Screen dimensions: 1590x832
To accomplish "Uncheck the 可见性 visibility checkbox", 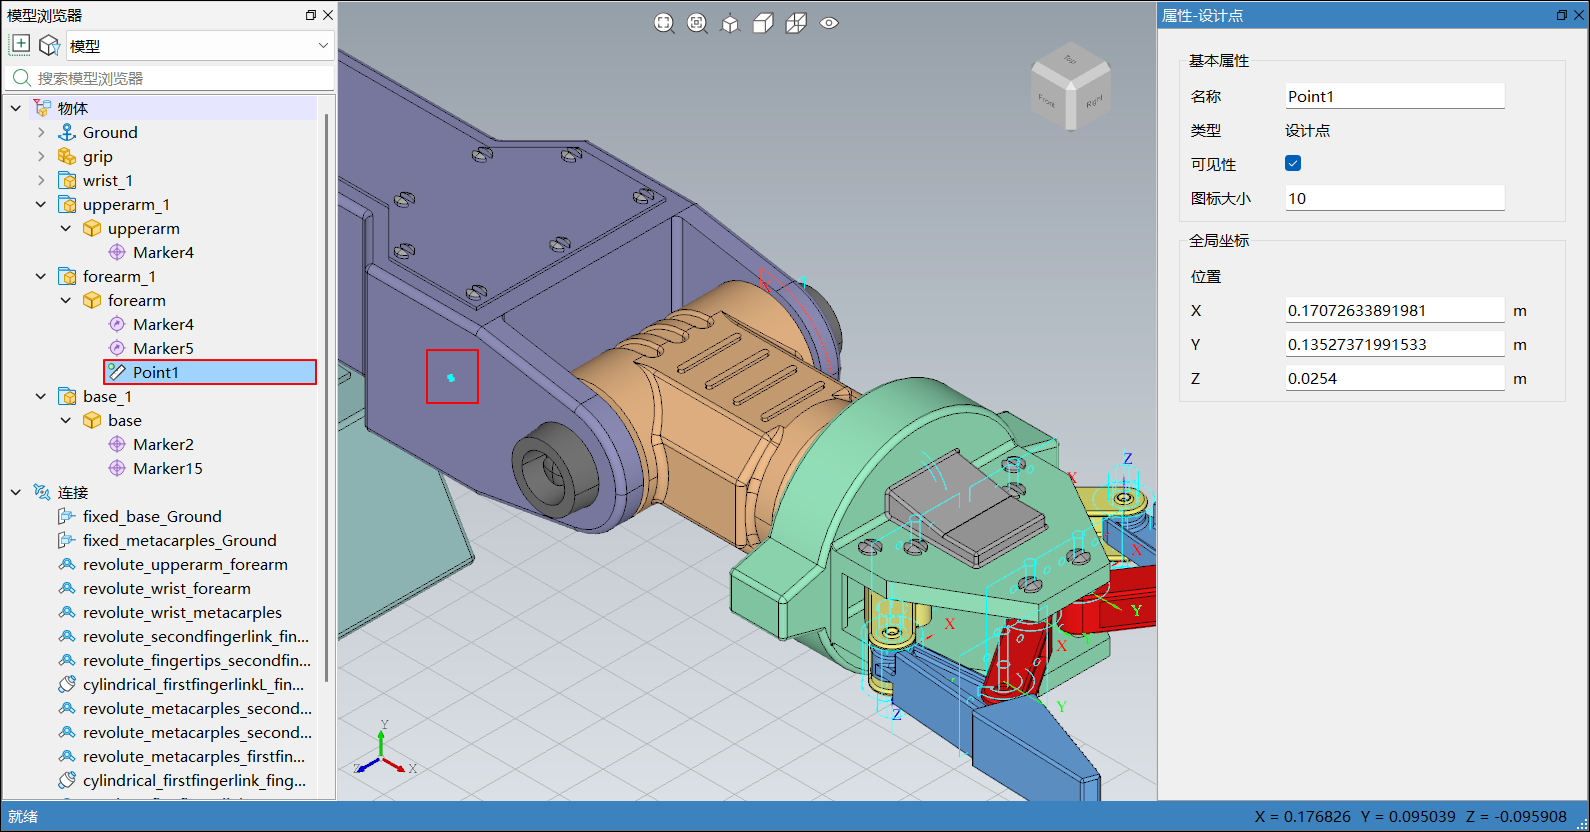I will point(1293,163).
